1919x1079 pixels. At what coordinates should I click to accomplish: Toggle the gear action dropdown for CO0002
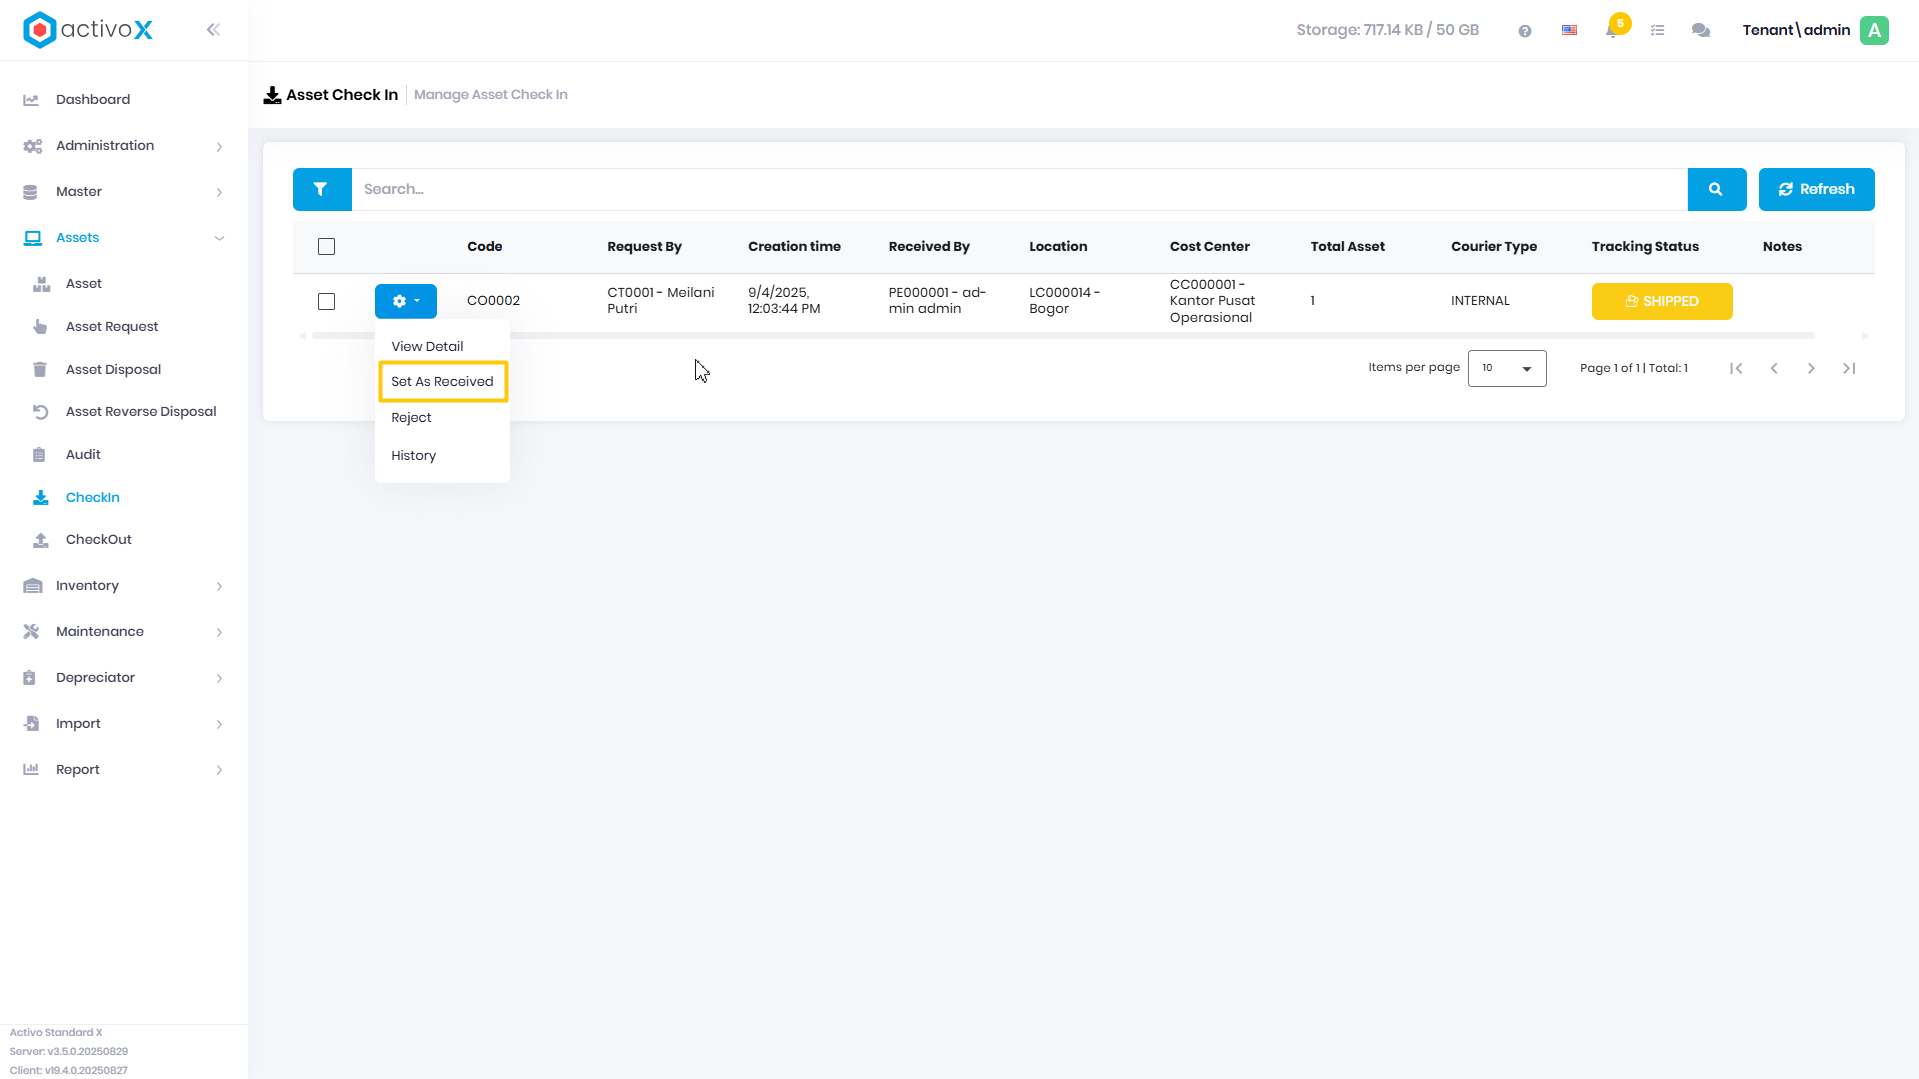click(406, 301)
